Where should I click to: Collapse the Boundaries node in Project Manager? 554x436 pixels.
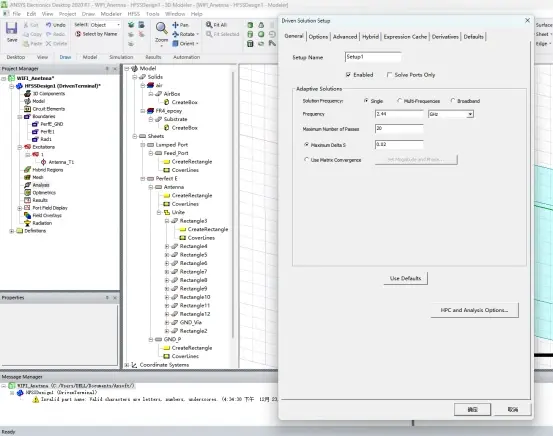[x=20, y=117]
